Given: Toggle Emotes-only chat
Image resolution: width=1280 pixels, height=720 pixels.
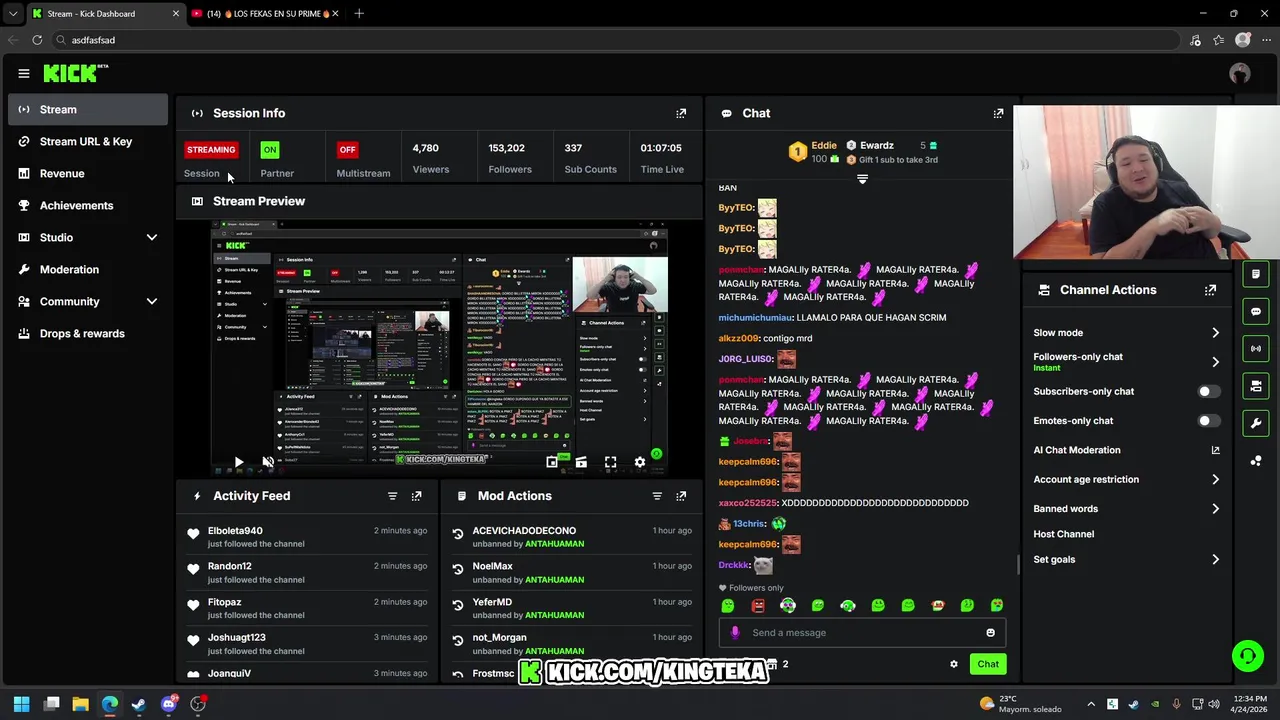Looking at the screenshot, I should click(1208, 421).
